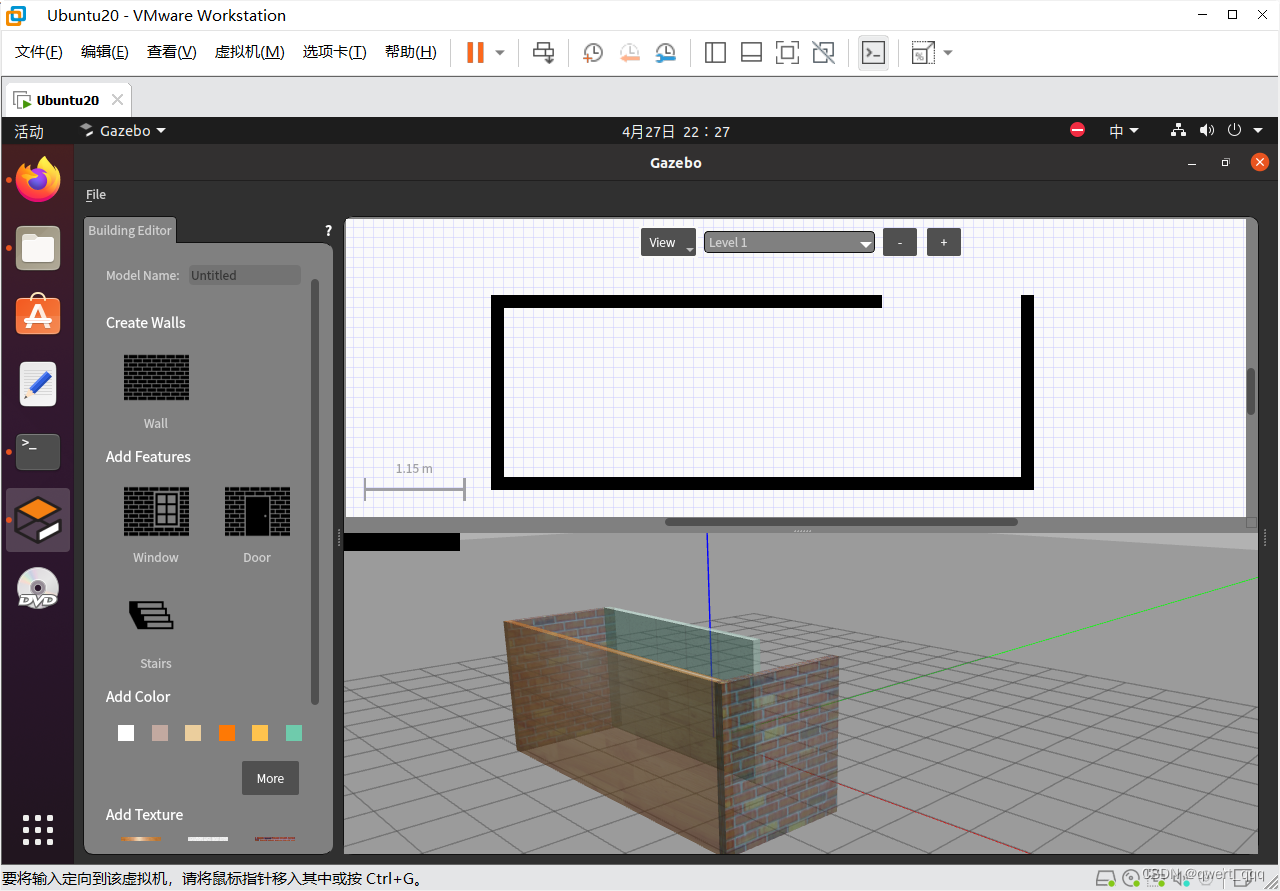Open the DVD disc icon in the dock
The height and width of the screenshot is (891, 1280).
pos(38,588)
